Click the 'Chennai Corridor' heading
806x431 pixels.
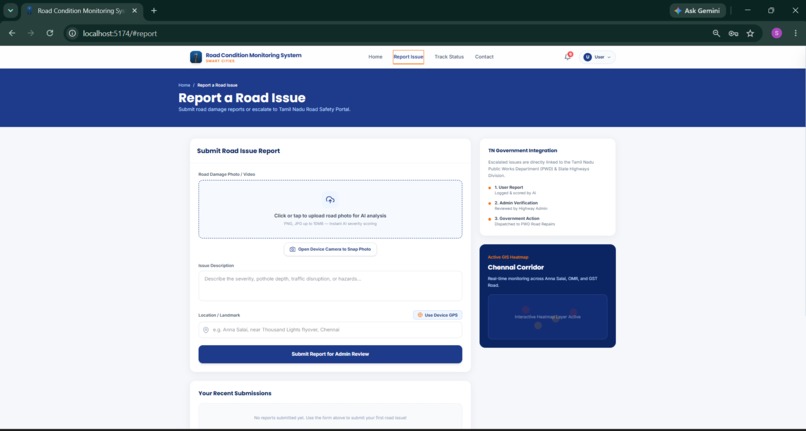pyautogui.click(x=516, y=267)
